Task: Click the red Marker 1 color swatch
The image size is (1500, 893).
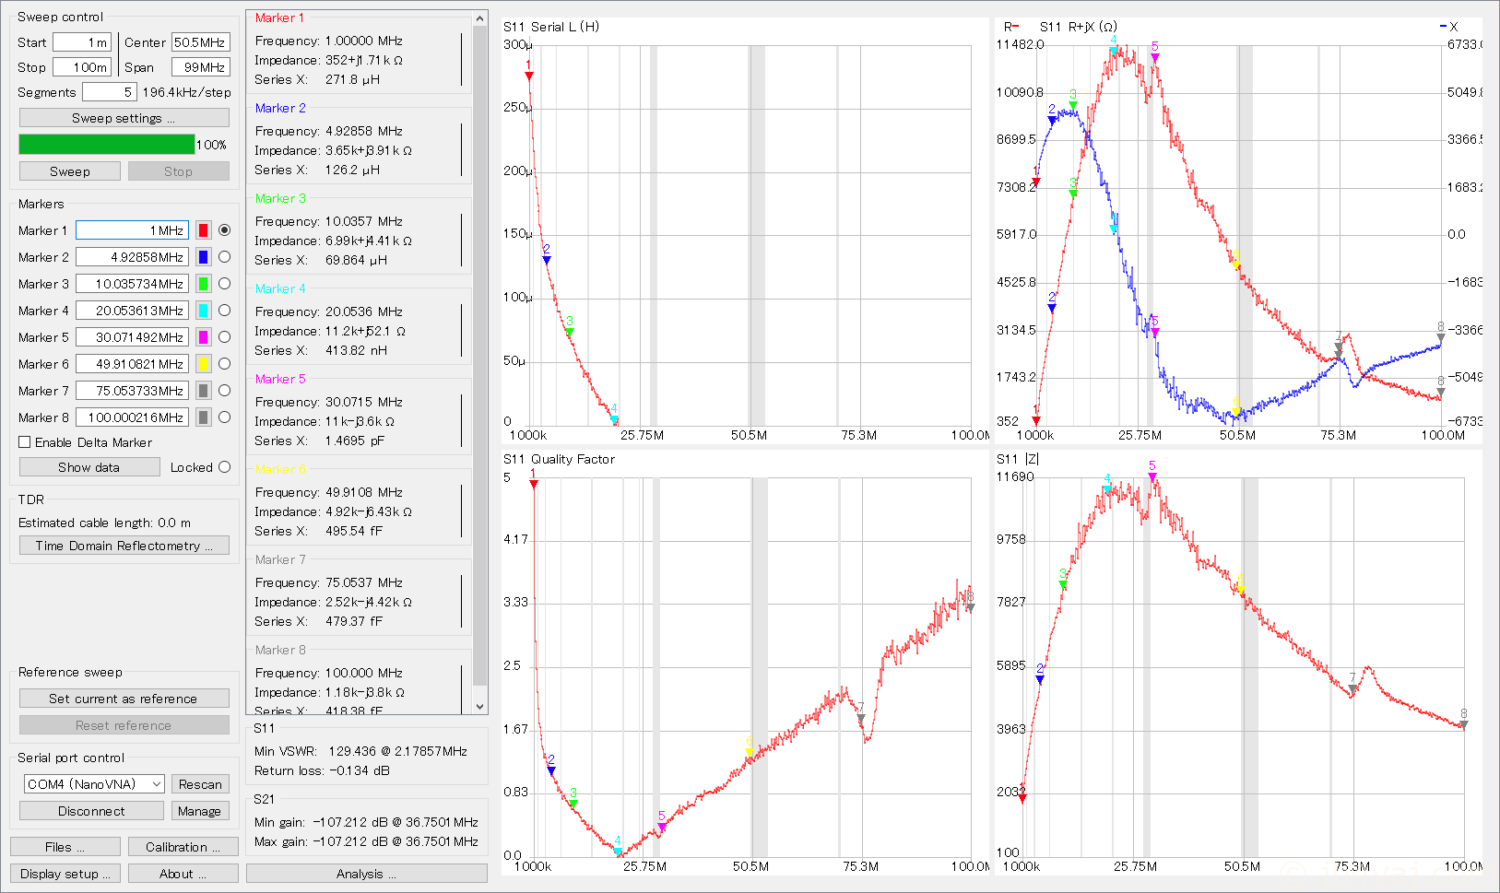Action: pyautogui.click(x=203, y=230)
